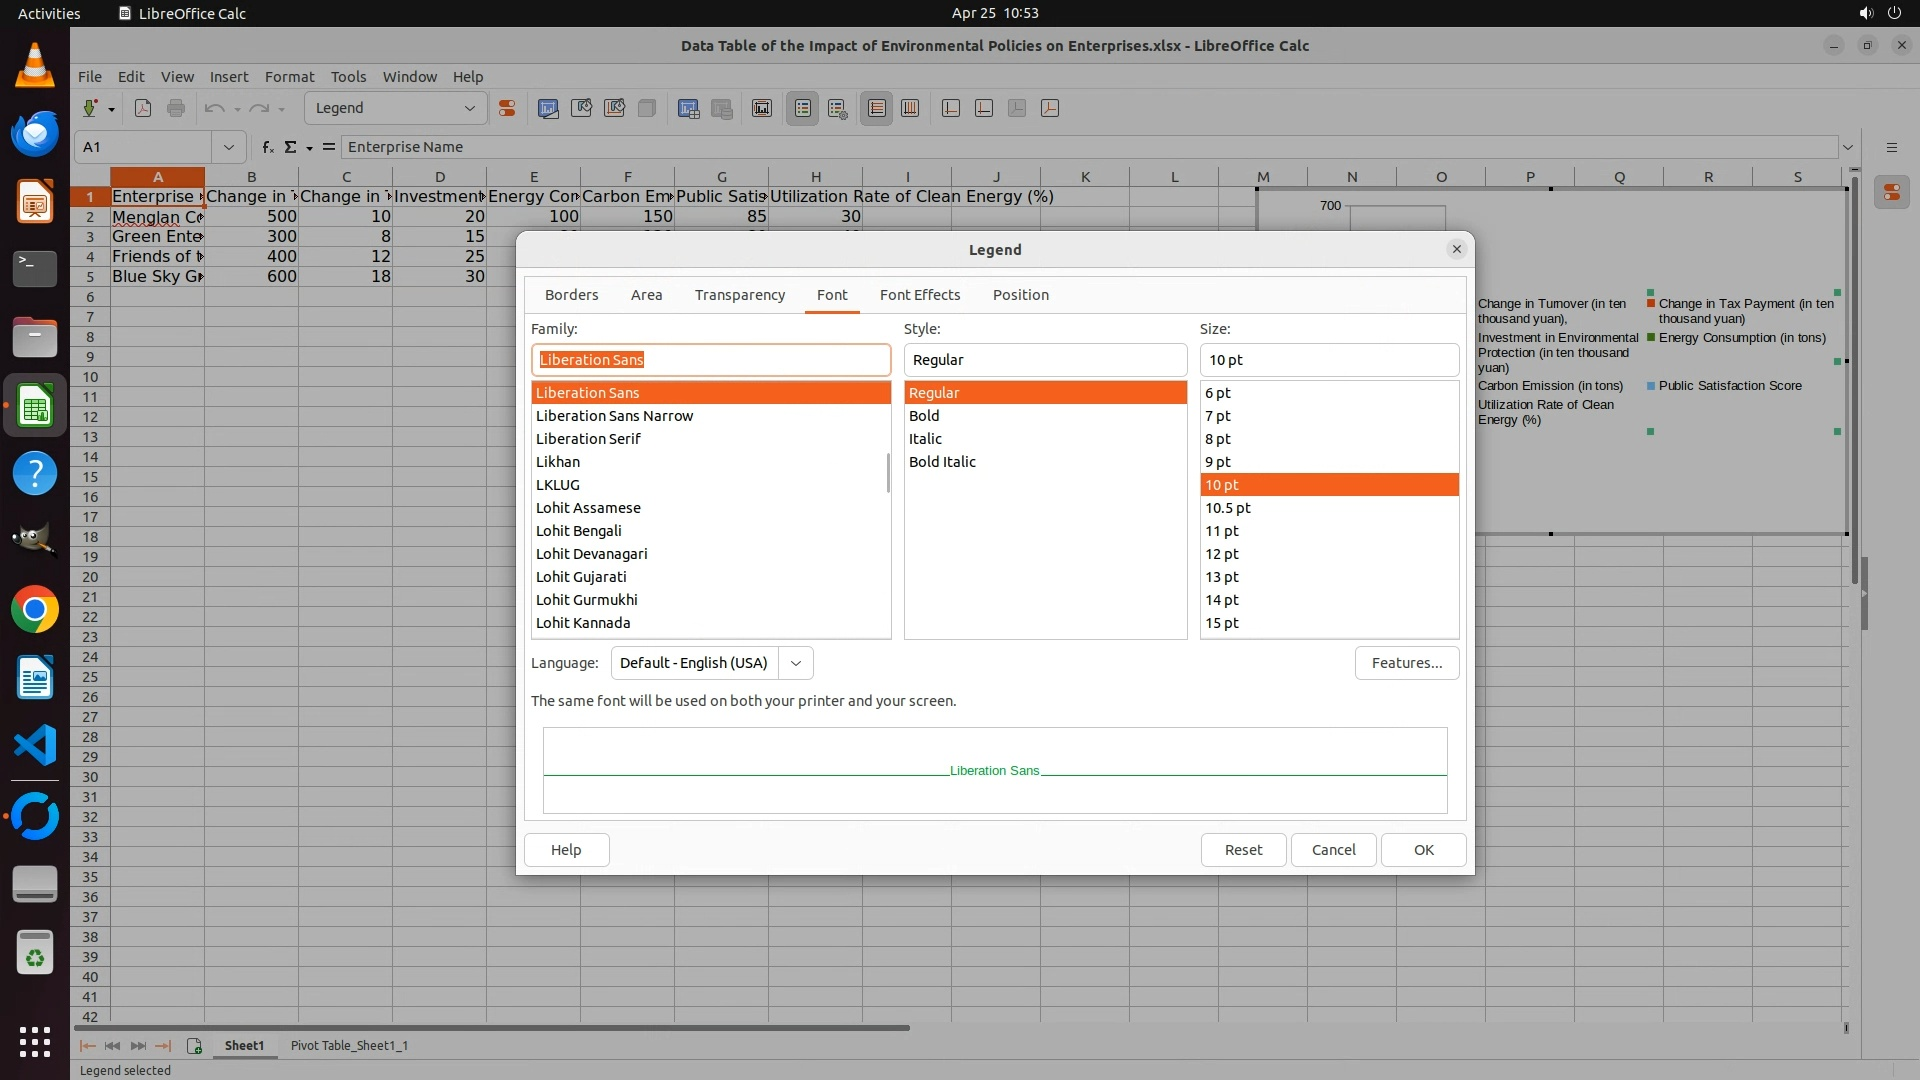The width and height of the screenshot is (1920, 1080).
Task: Expand the Name Box A1 dropdown
Action: (x=229, y=147)
